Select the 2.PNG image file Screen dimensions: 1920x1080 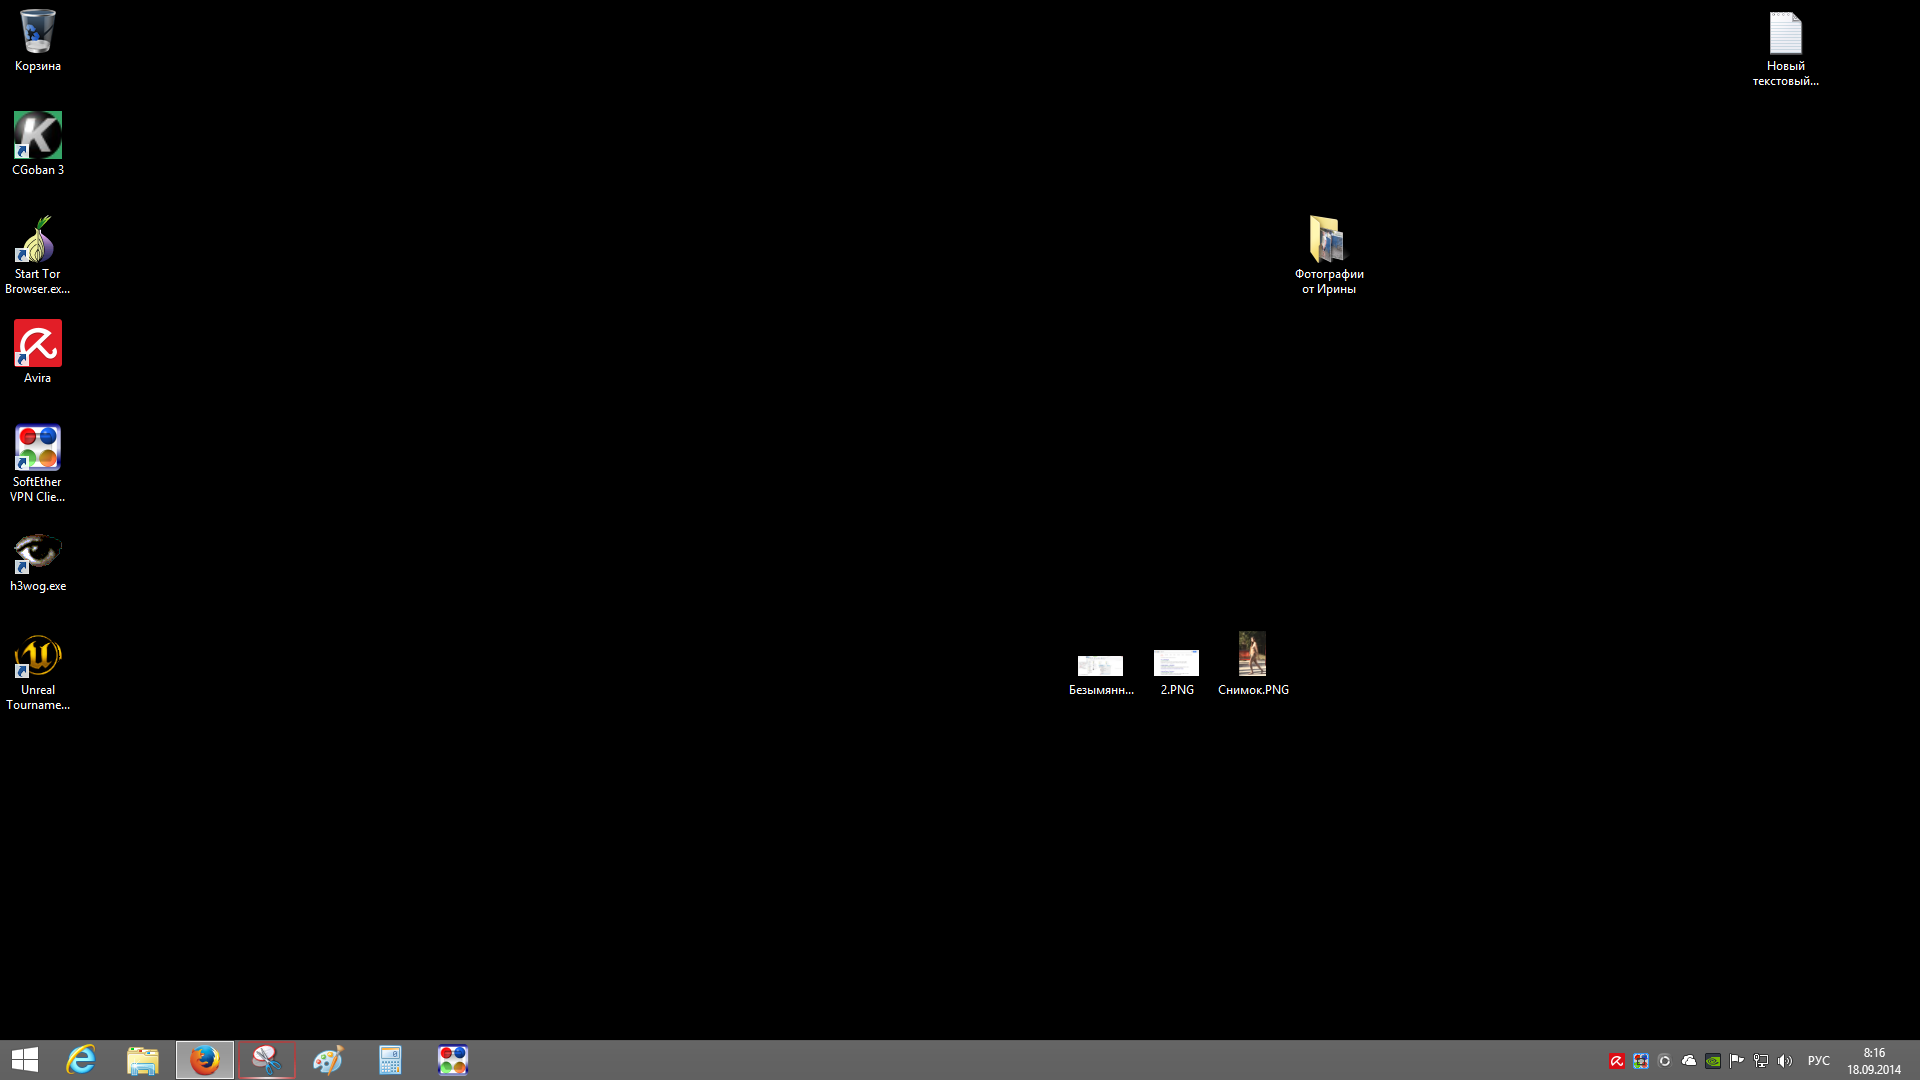(x=1176, y=664)
